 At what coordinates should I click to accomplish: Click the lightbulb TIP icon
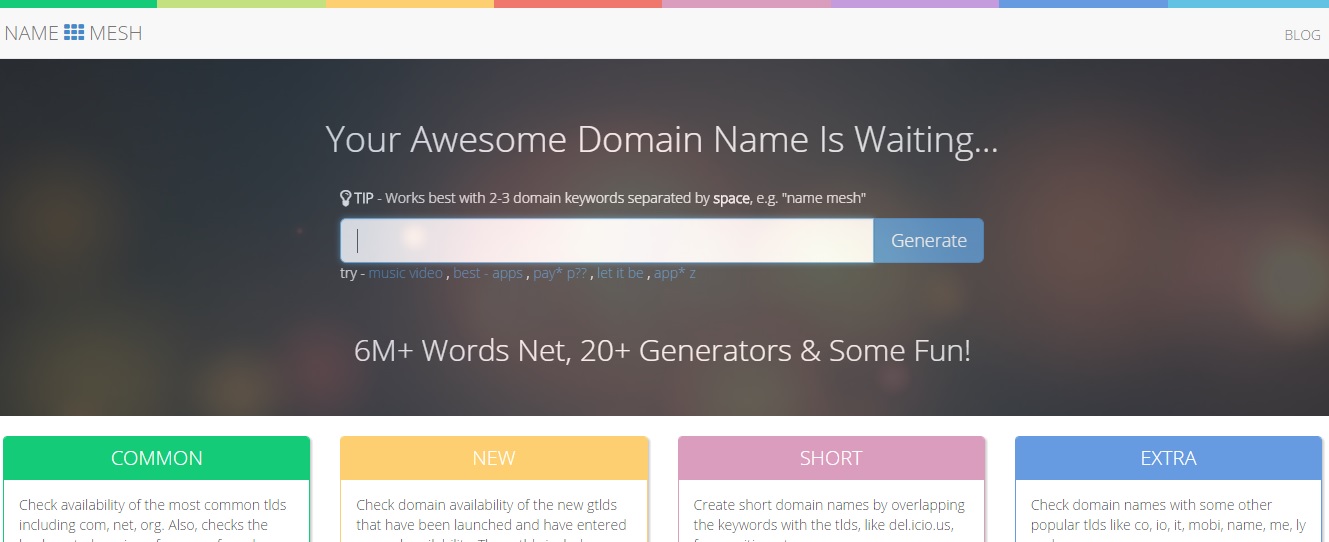(x=346, y=198)
